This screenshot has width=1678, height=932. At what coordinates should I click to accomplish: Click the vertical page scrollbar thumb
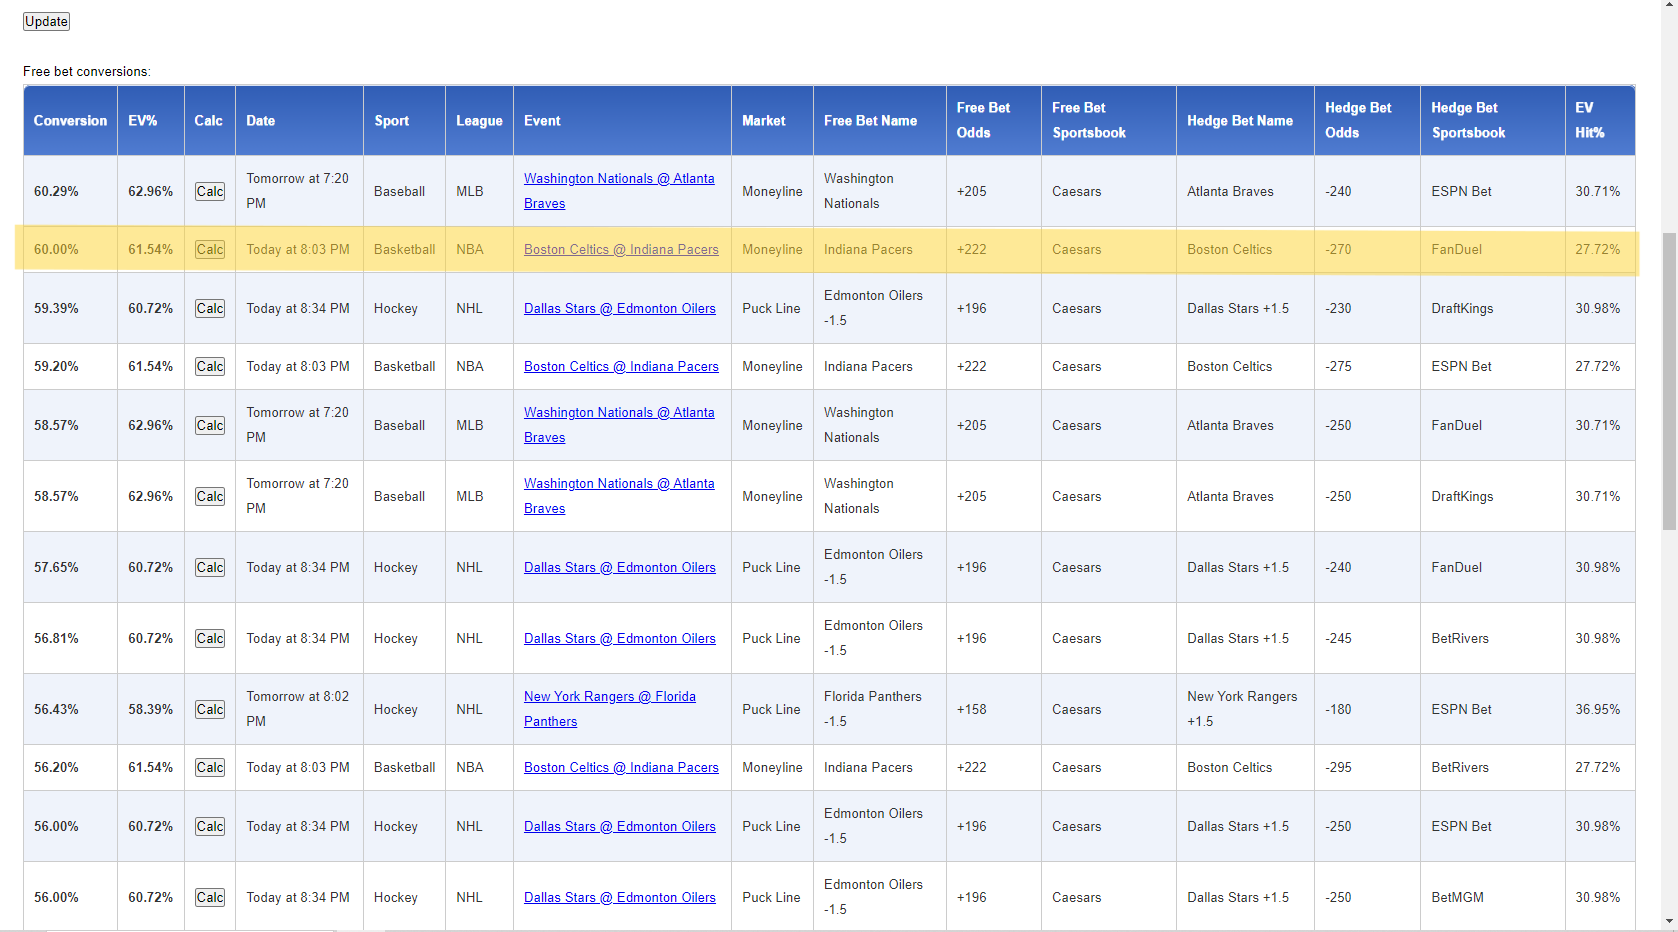tap(1669, 381)
